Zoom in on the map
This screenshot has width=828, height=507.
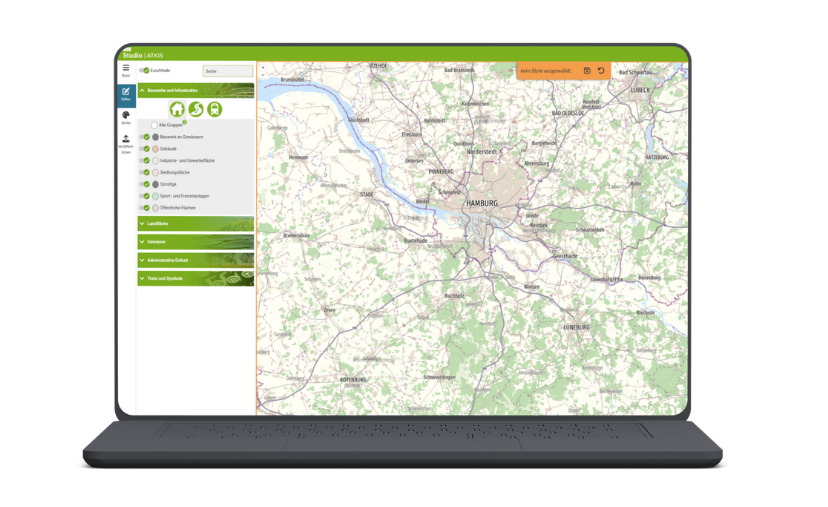pyautogui.click(x=263, y=68)
